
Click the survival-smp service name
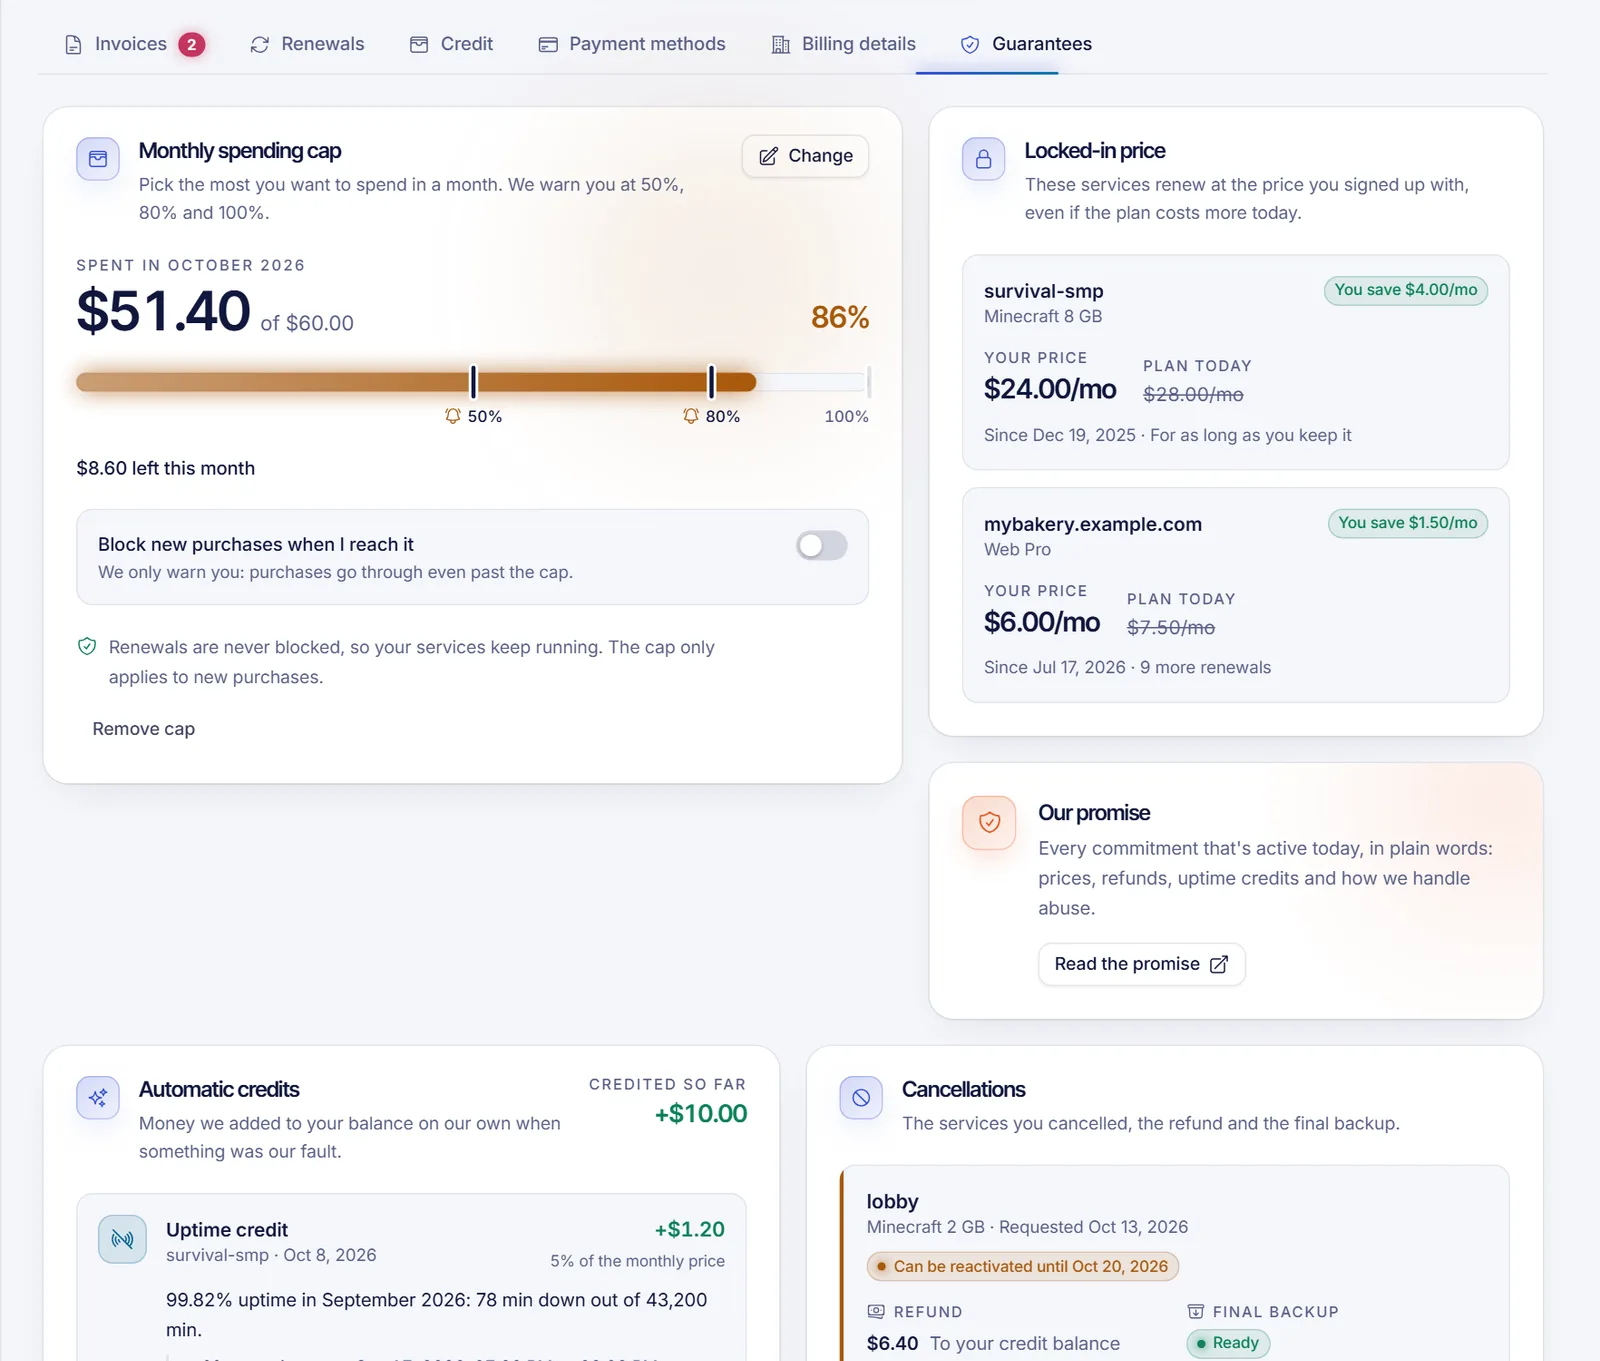tap(1044, 291)
